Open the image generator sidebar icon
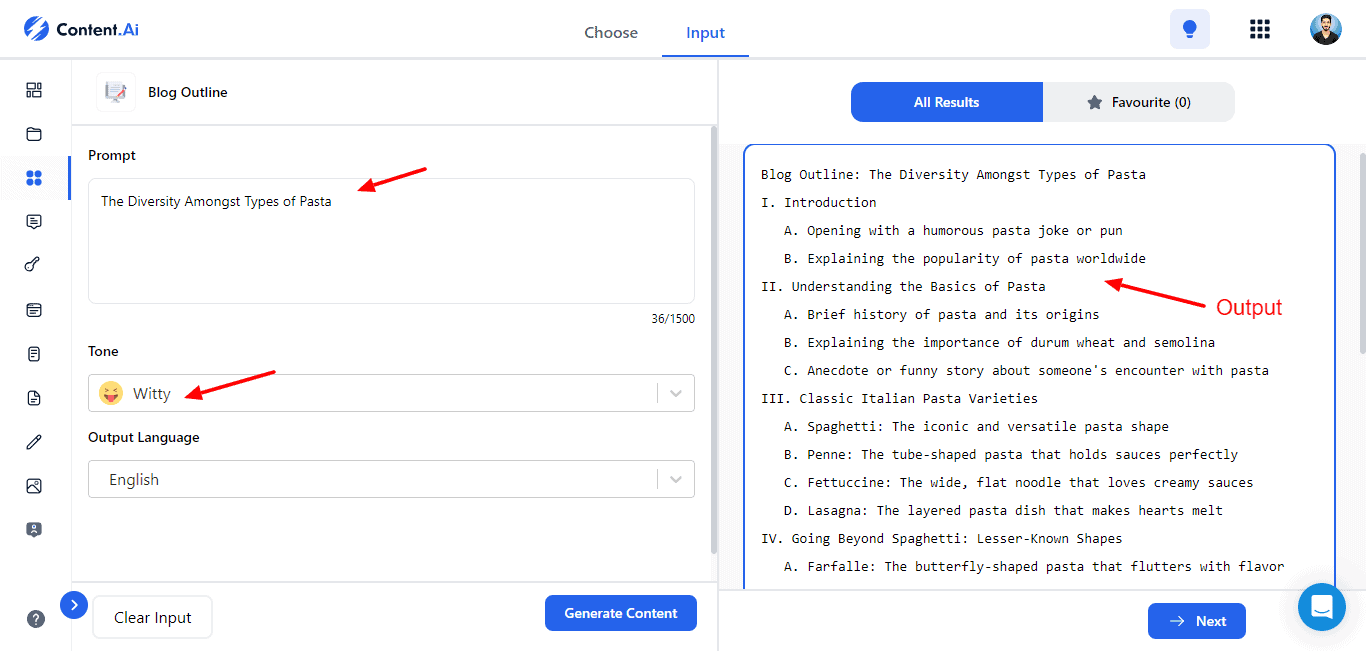The width and height of the screenshot is (1366, 651). point(34,486)
